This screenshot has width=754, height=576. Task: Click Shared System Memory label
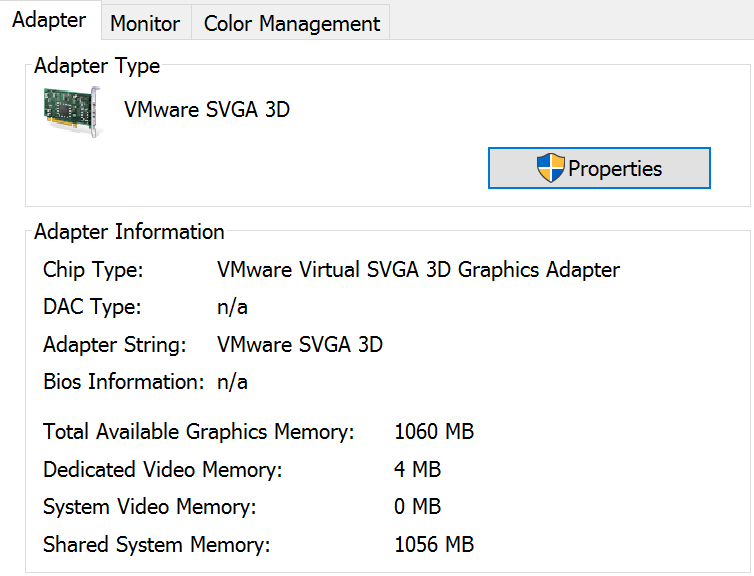[157, 545]
